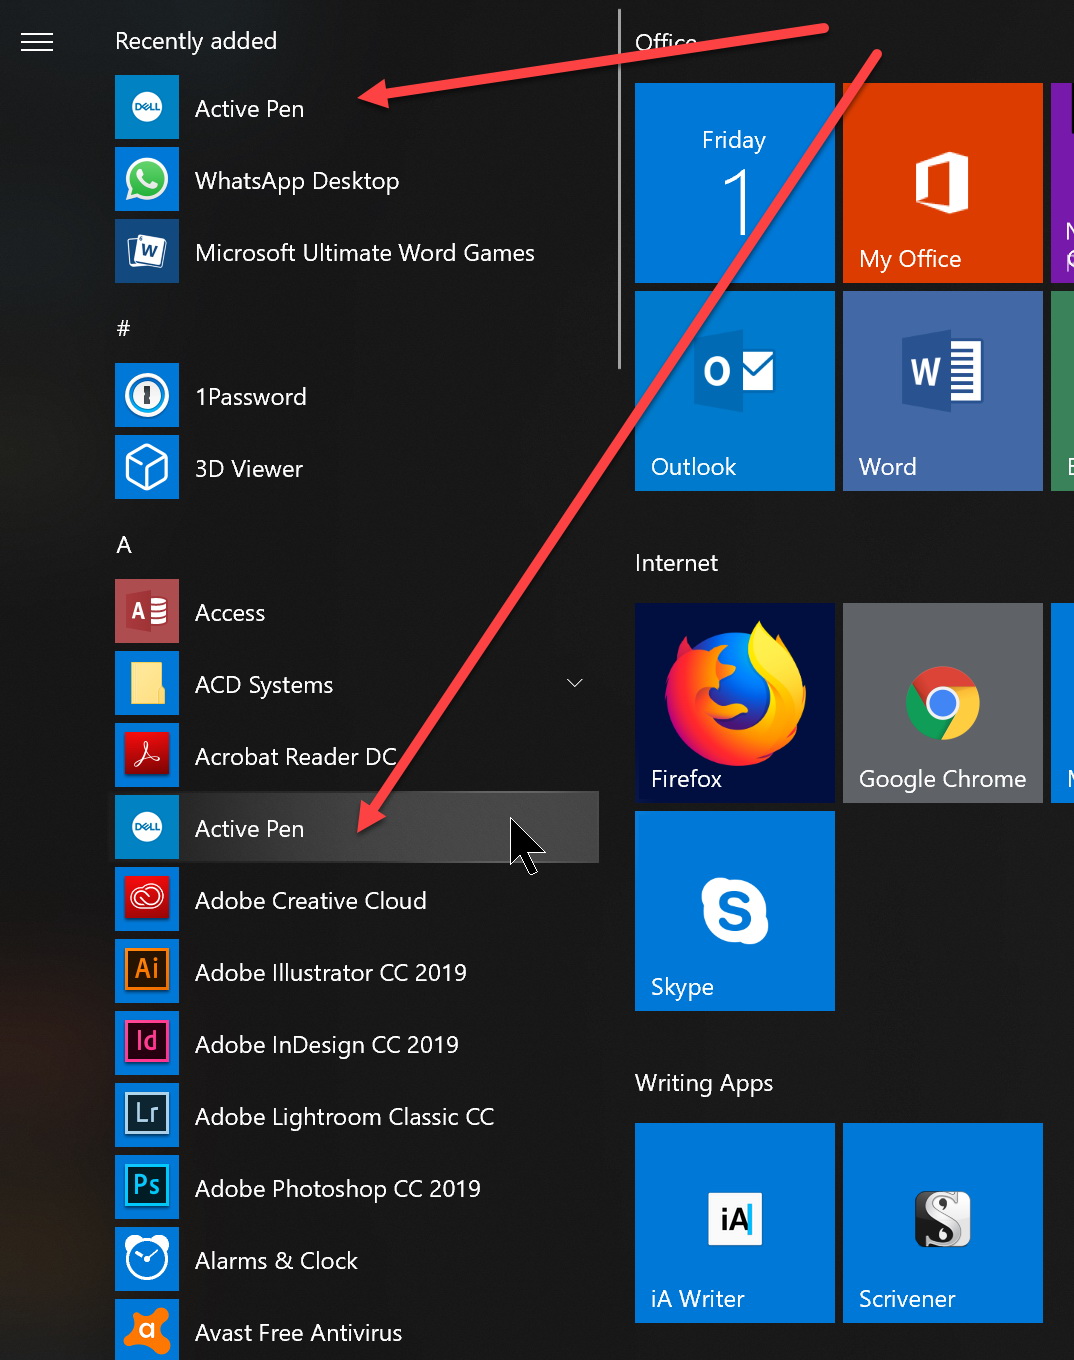The height and width of the screenshot is (1360, 1074).
Task: Launch the iA Writer tile
Action: coord(735,1223)
